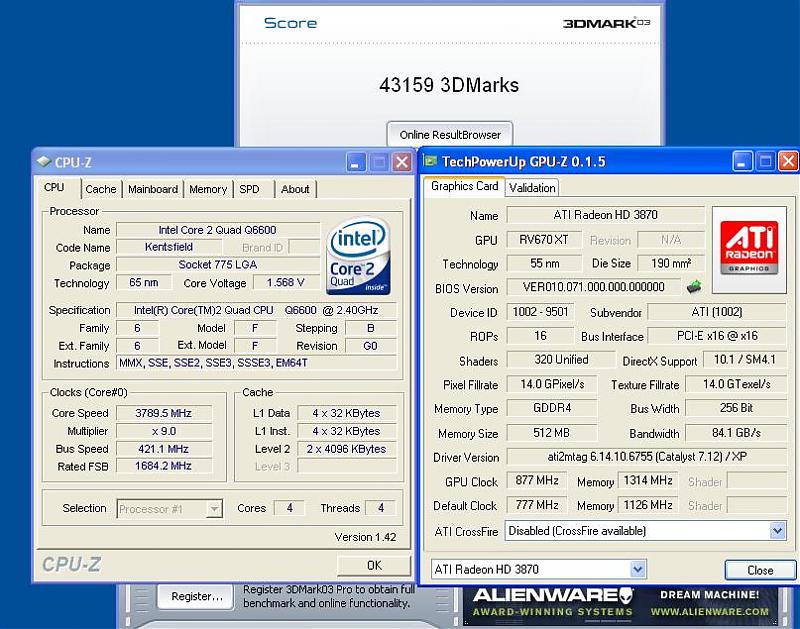Image resolution: width=800 pixels, height=629 pixels.
Task: Click the Threads count value in CPU-Z
Action: point(381,508)
